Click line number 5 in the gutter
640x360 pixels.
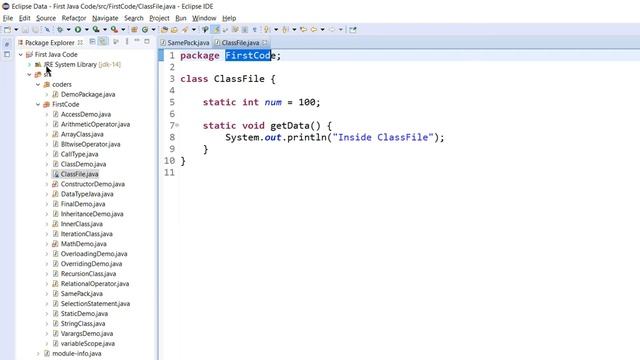(x=172, y=102)
